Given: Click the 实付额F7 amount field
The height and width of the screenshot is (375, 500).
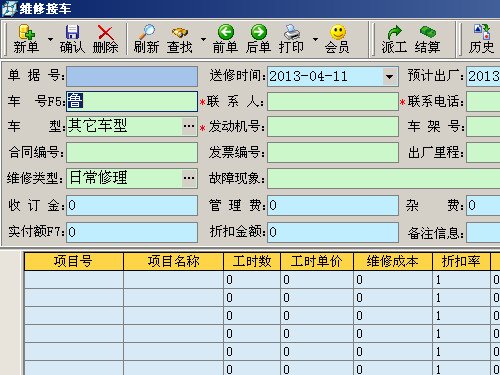Looking at the screenshot, I should click(x=132, y=232).
